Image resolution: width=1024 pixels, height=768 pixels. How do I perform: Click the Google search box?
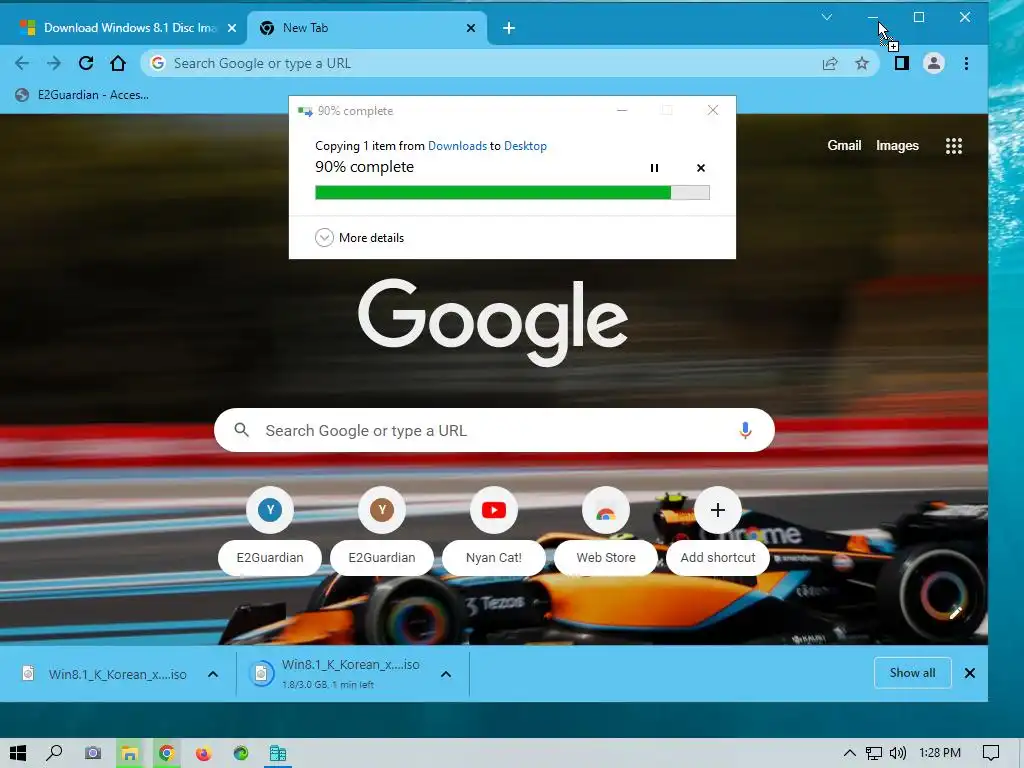pyautogui.click(x=494, y=430)
